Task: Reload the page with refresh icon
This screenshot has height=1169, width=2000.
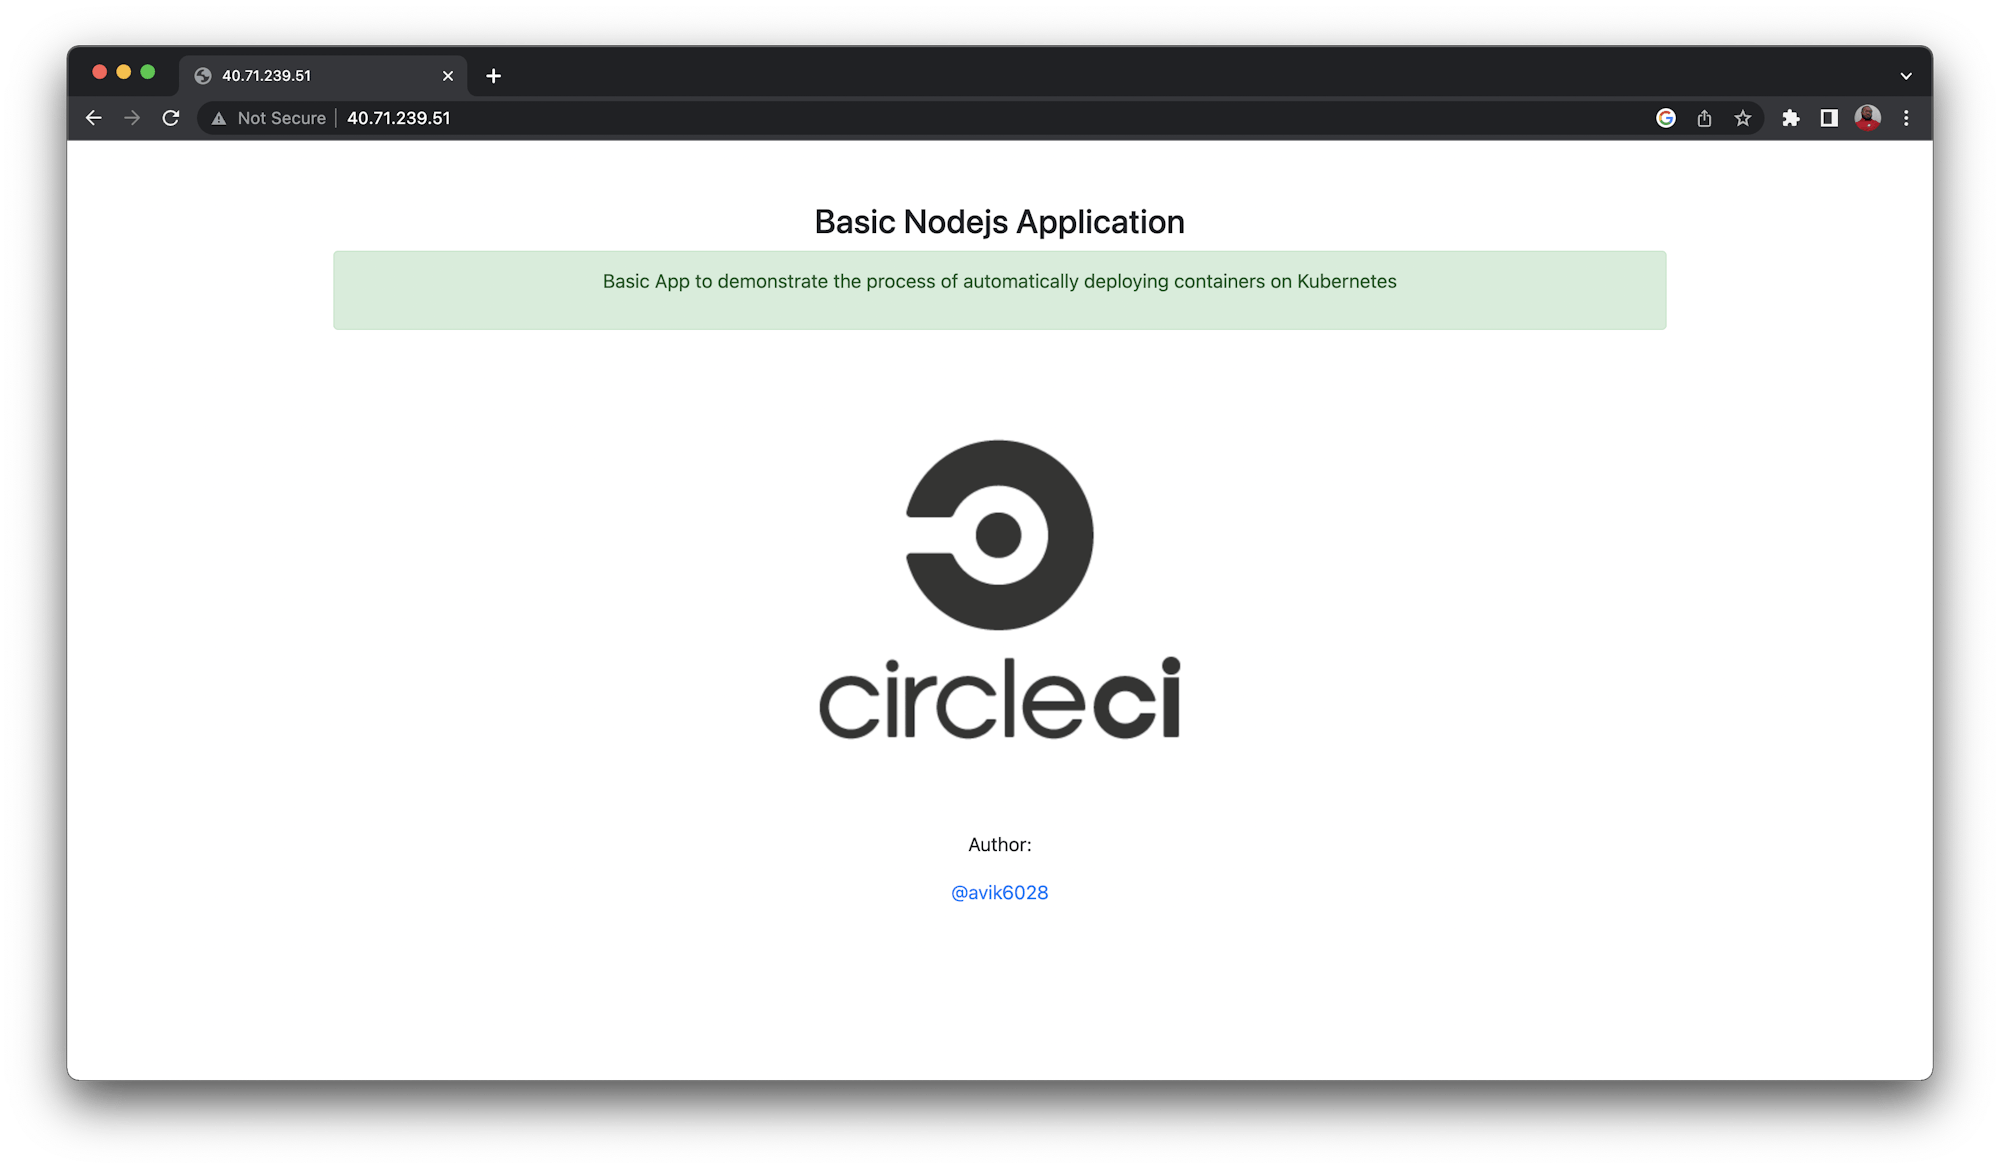Action: tap(171, 118)
